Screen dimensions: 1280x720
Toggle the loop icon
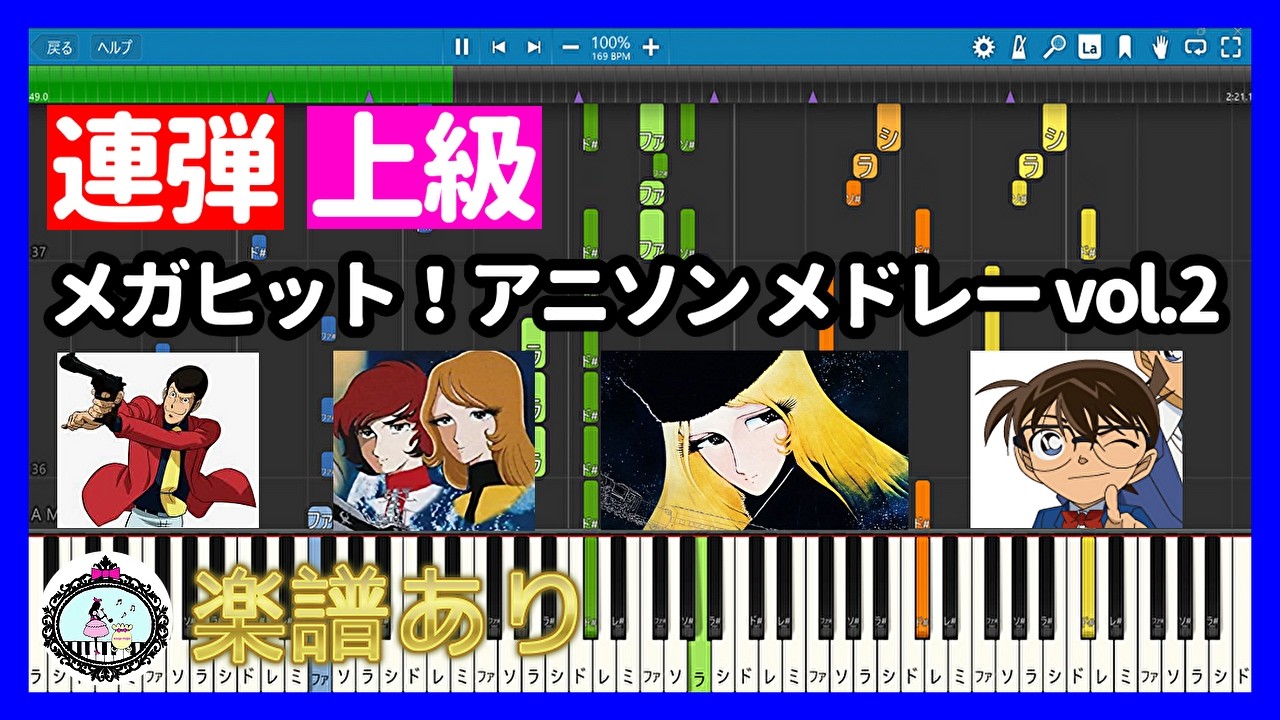point(1195,47)
